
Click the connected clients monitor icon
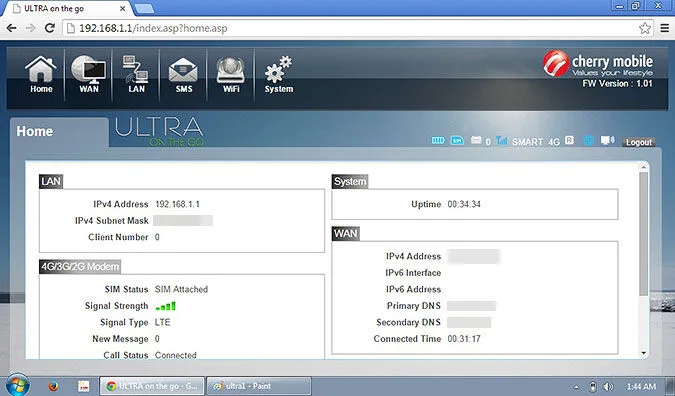click(x=607, y=140)
